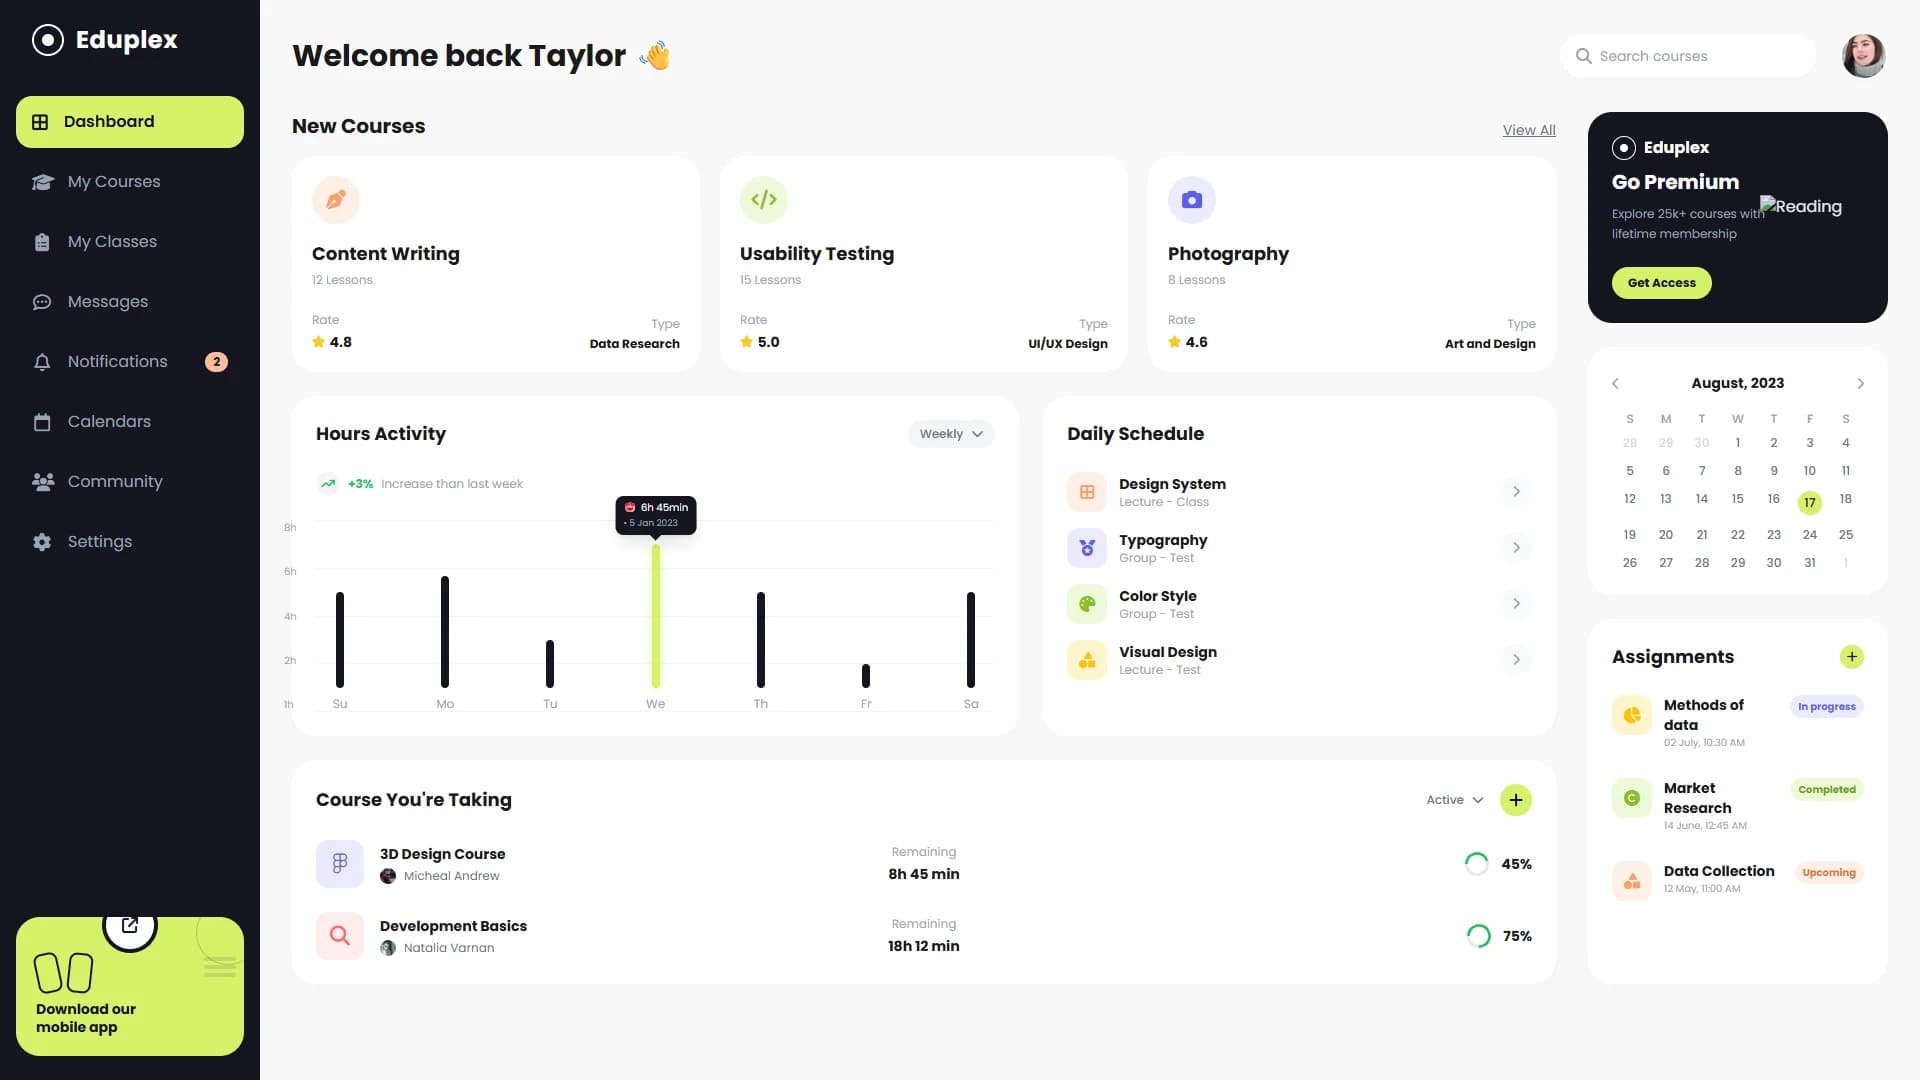Viewport: 1920px width, 1080px height.
Task: Click the plus button to add an assignment
Action: 1851,657
